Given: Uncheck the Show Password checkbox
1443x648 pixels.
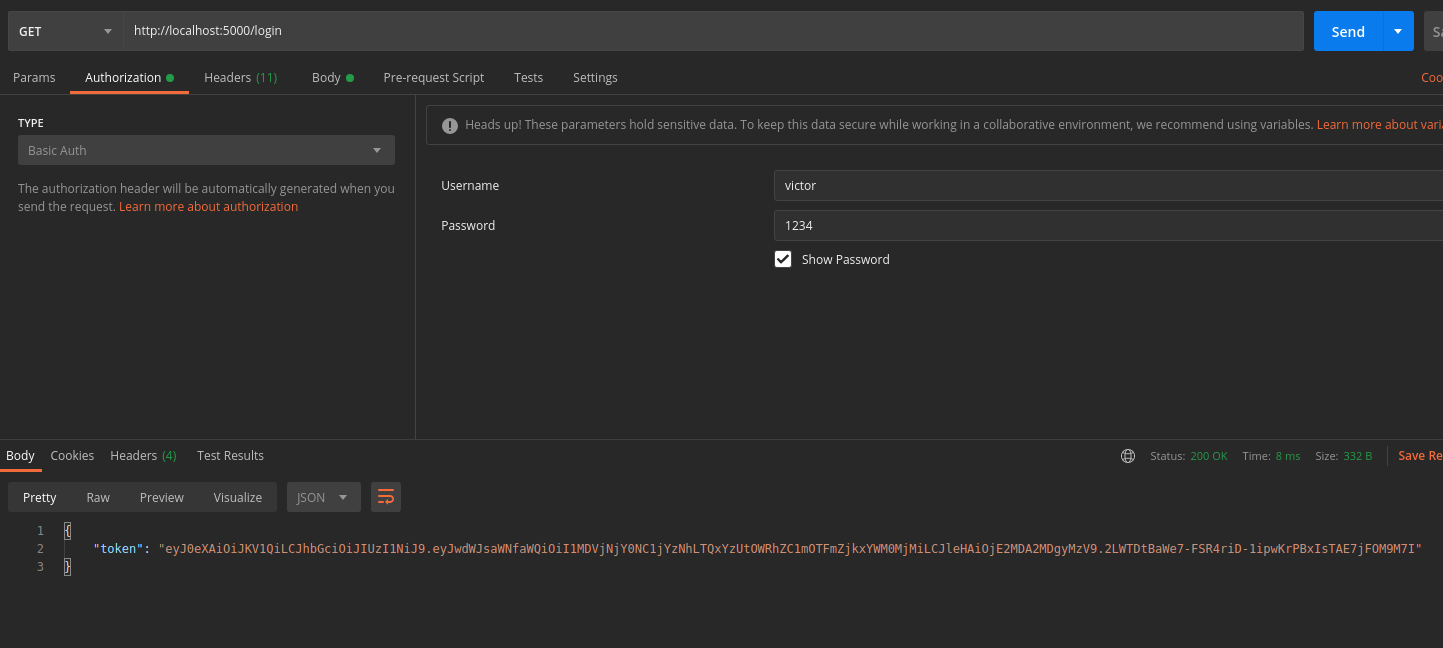Looking at the screenshot, I should 783,259.
